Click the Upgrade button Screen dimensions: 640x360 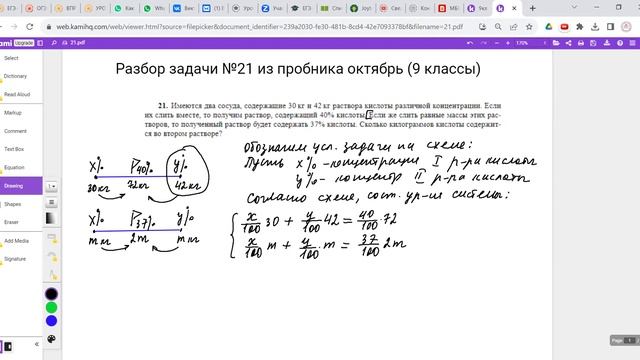click(x=24, y=43)
